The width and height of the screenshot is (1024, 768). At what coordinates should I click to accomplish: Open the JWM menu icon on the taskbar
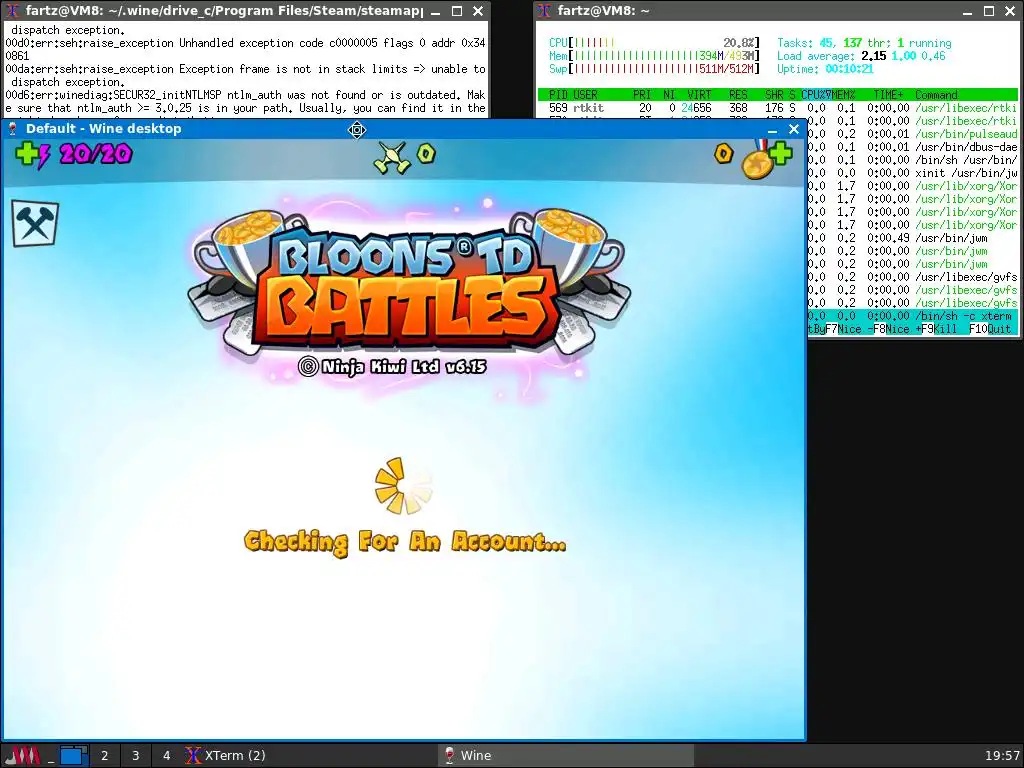click(22, 756)
